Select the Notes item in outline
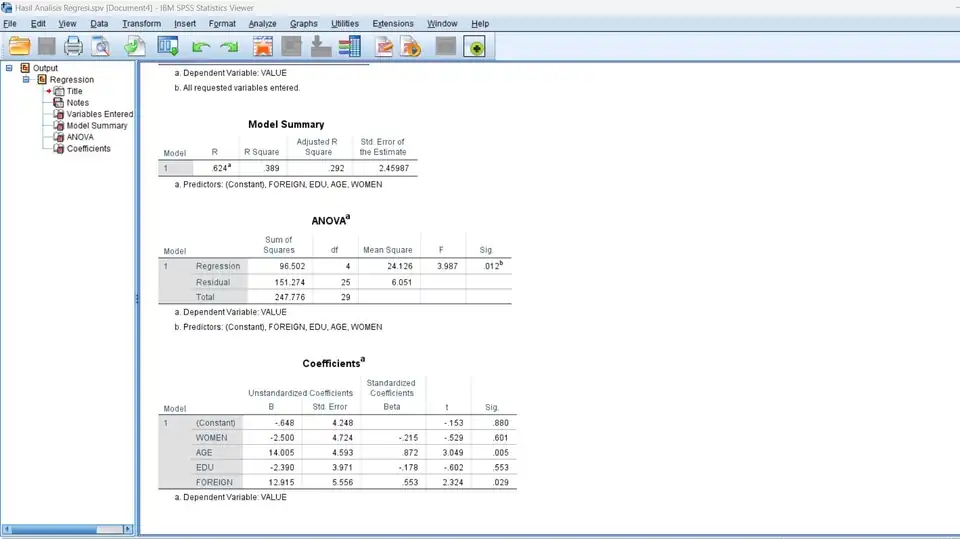The image size is (960, 539). [x=78, y=102]
